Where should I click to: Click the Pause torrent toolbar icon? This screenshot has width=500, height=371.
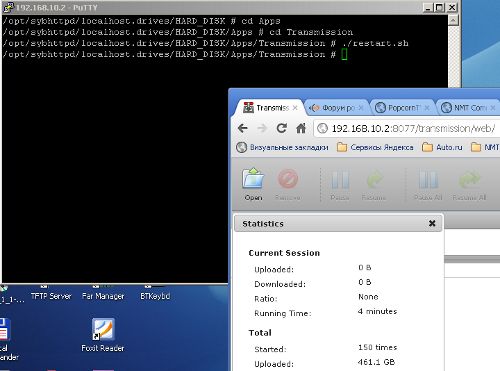click(340, 185)
